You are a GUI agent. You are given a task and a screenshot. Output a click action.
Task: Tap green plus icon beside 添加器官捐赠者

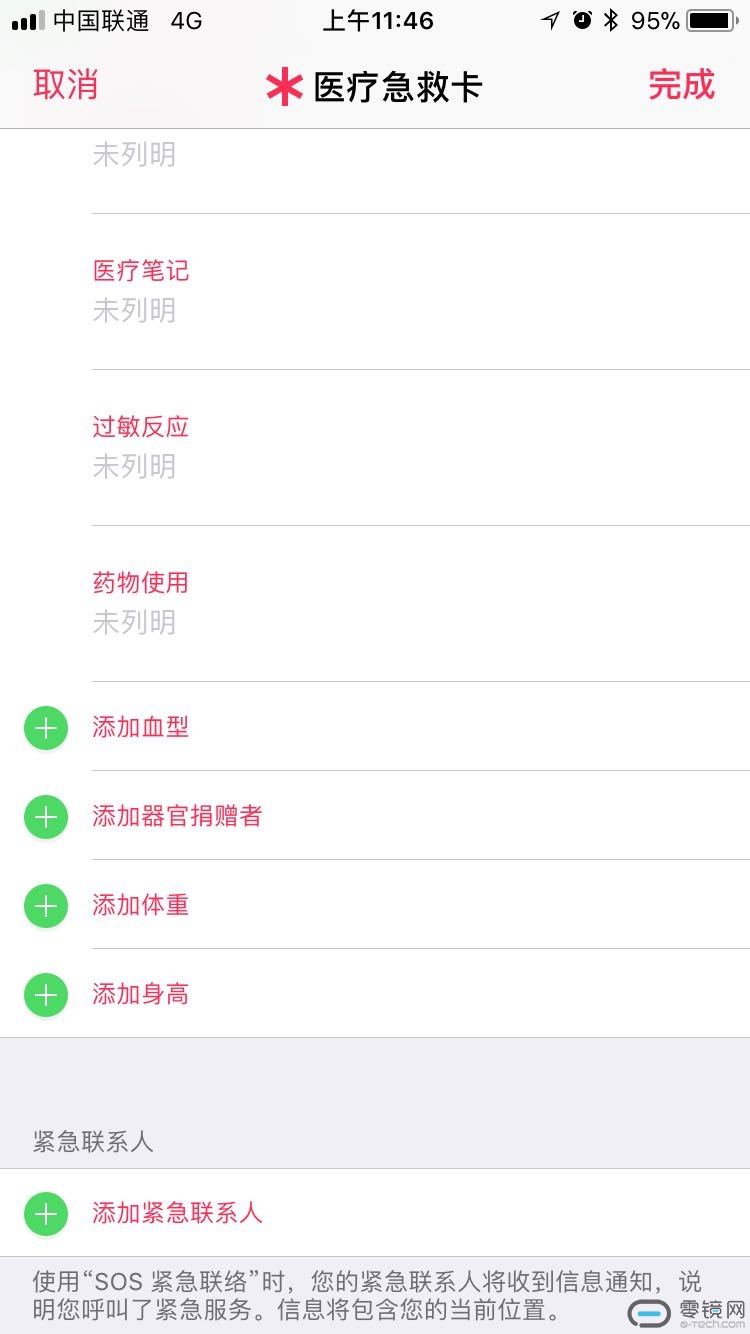click(45, 817)
